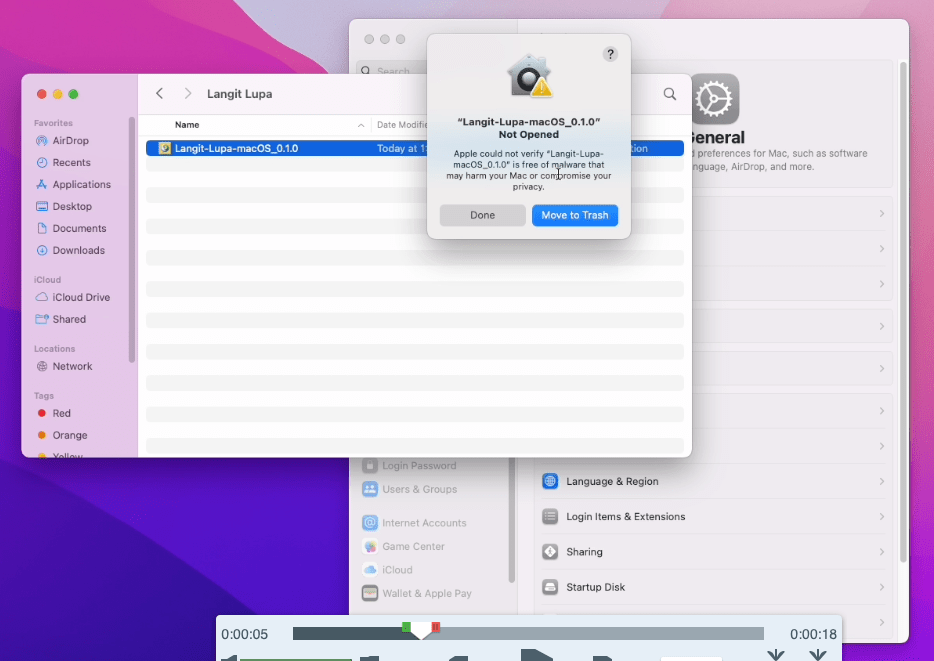Select the Orange tag in sidebar
Image resolution: width=934 pixels, height=661 pixels.
tap(69, 435)
